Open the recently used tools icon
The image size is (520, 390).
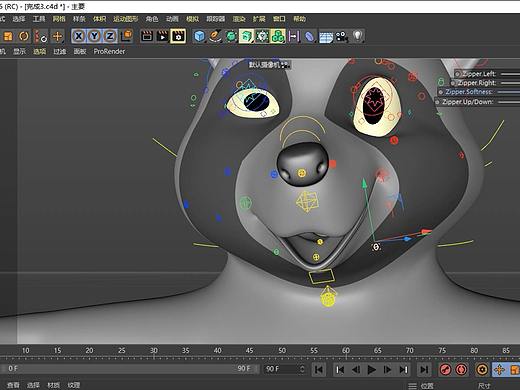point(41,36)
